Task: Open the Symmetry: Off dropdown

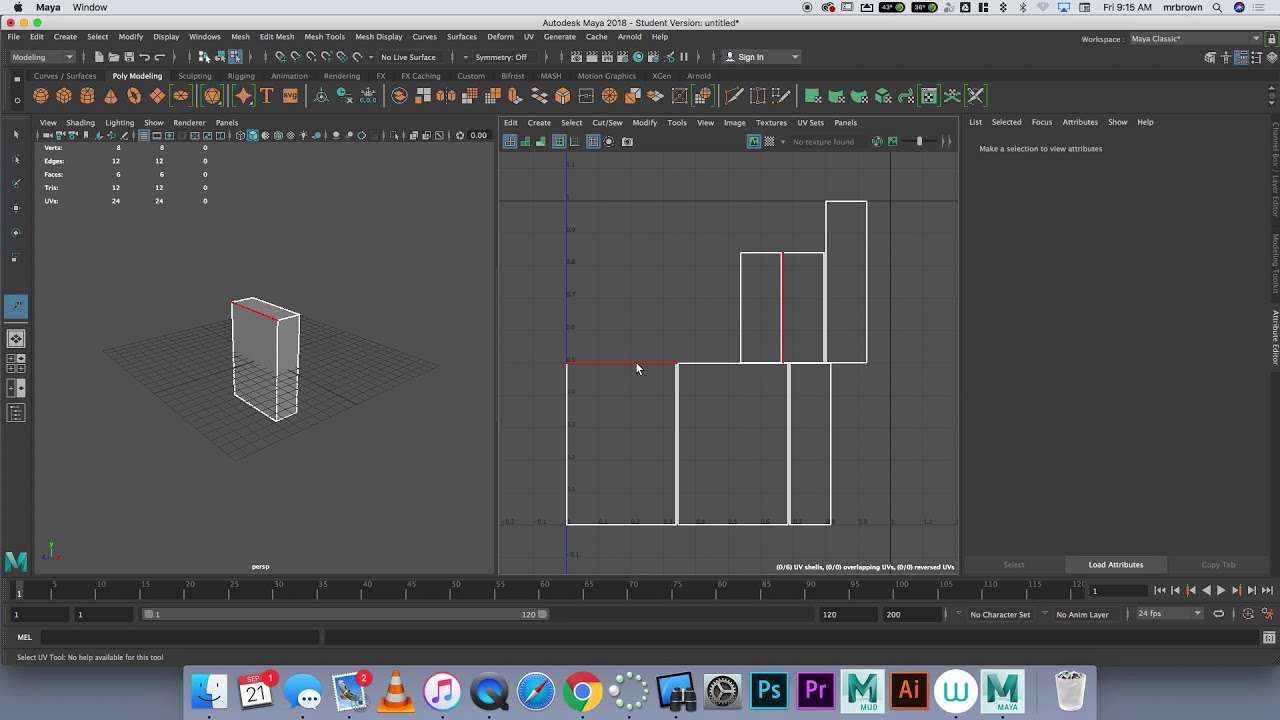Action: (x=501, y=57)
